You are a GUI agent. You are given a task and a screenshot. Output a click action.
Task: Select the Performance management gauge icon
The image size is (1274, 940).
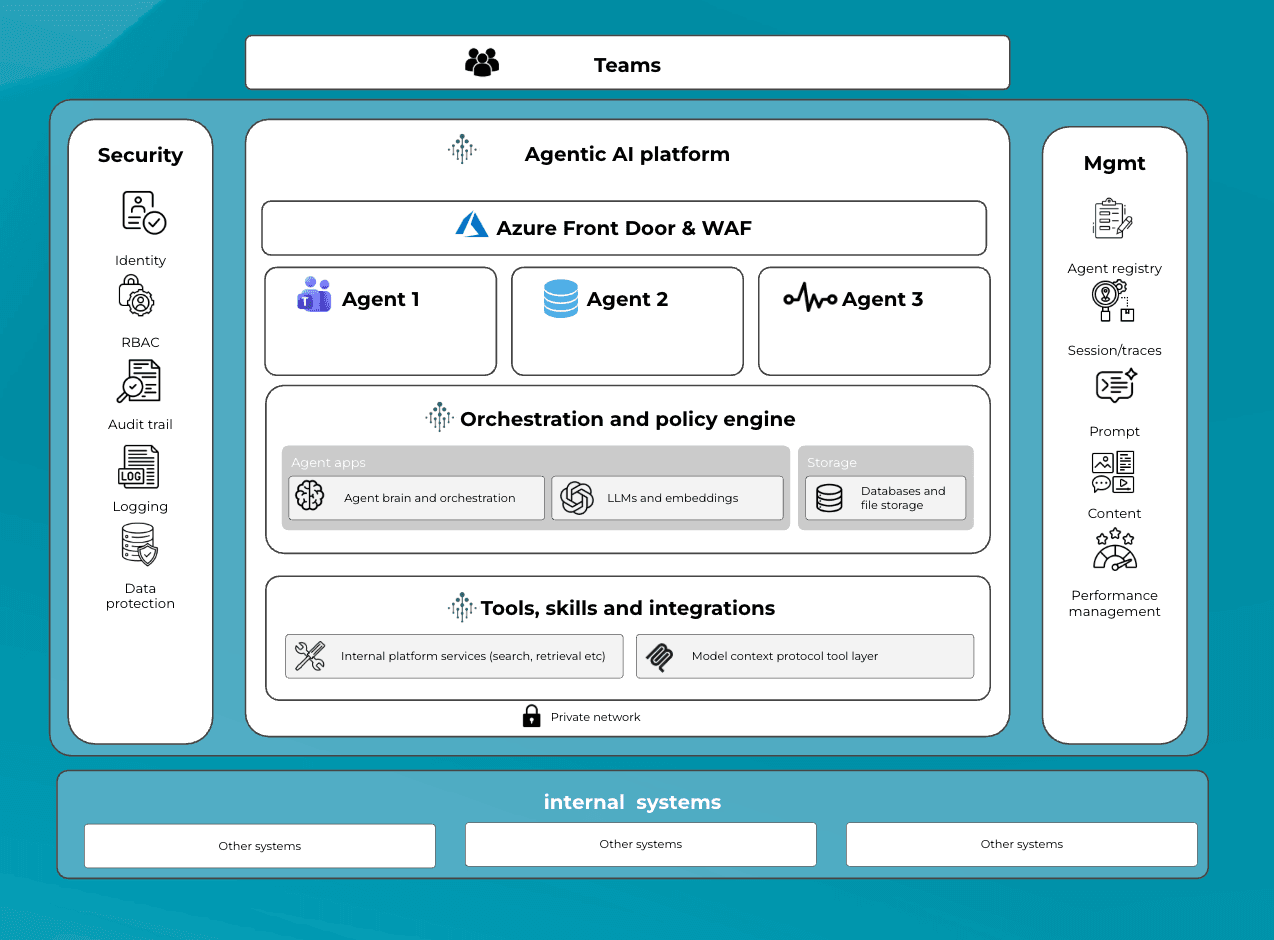click(x=1114, y=548)
